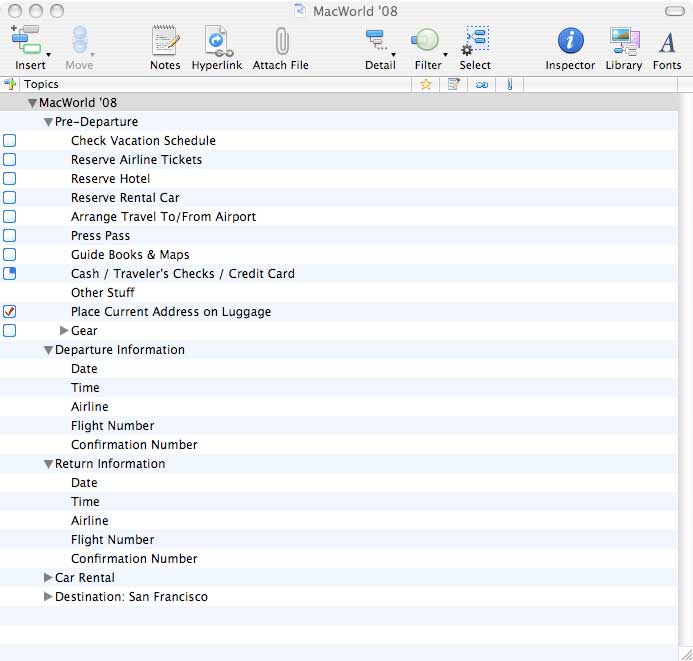Expand Destination: San Francisco topic
693x661 pixels.
[x=48, y=596]
